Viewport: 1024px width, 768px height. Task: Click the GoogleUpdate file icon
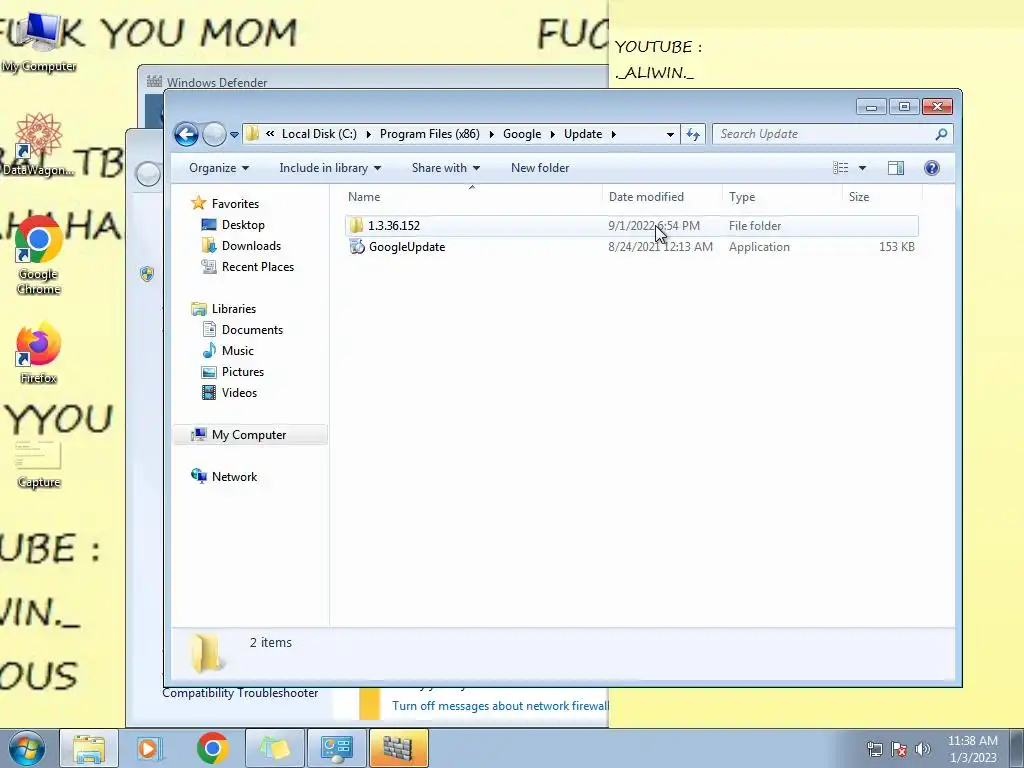pos(357,247)
